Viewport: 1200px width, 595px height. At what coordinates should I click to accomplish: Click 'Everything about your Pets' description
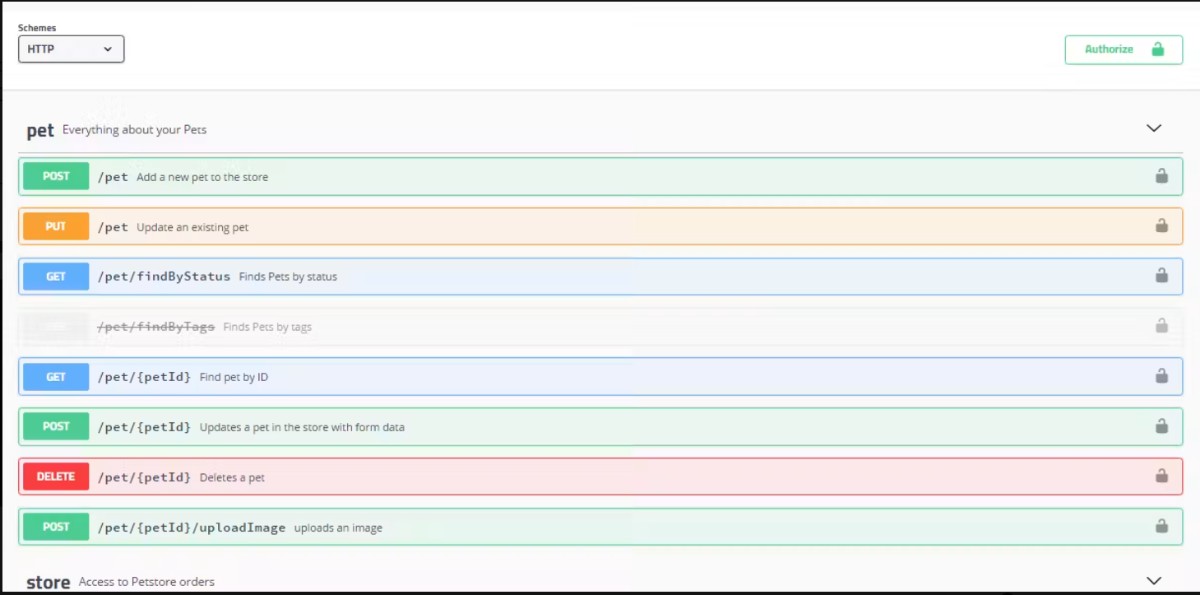(x=135, y=130)
